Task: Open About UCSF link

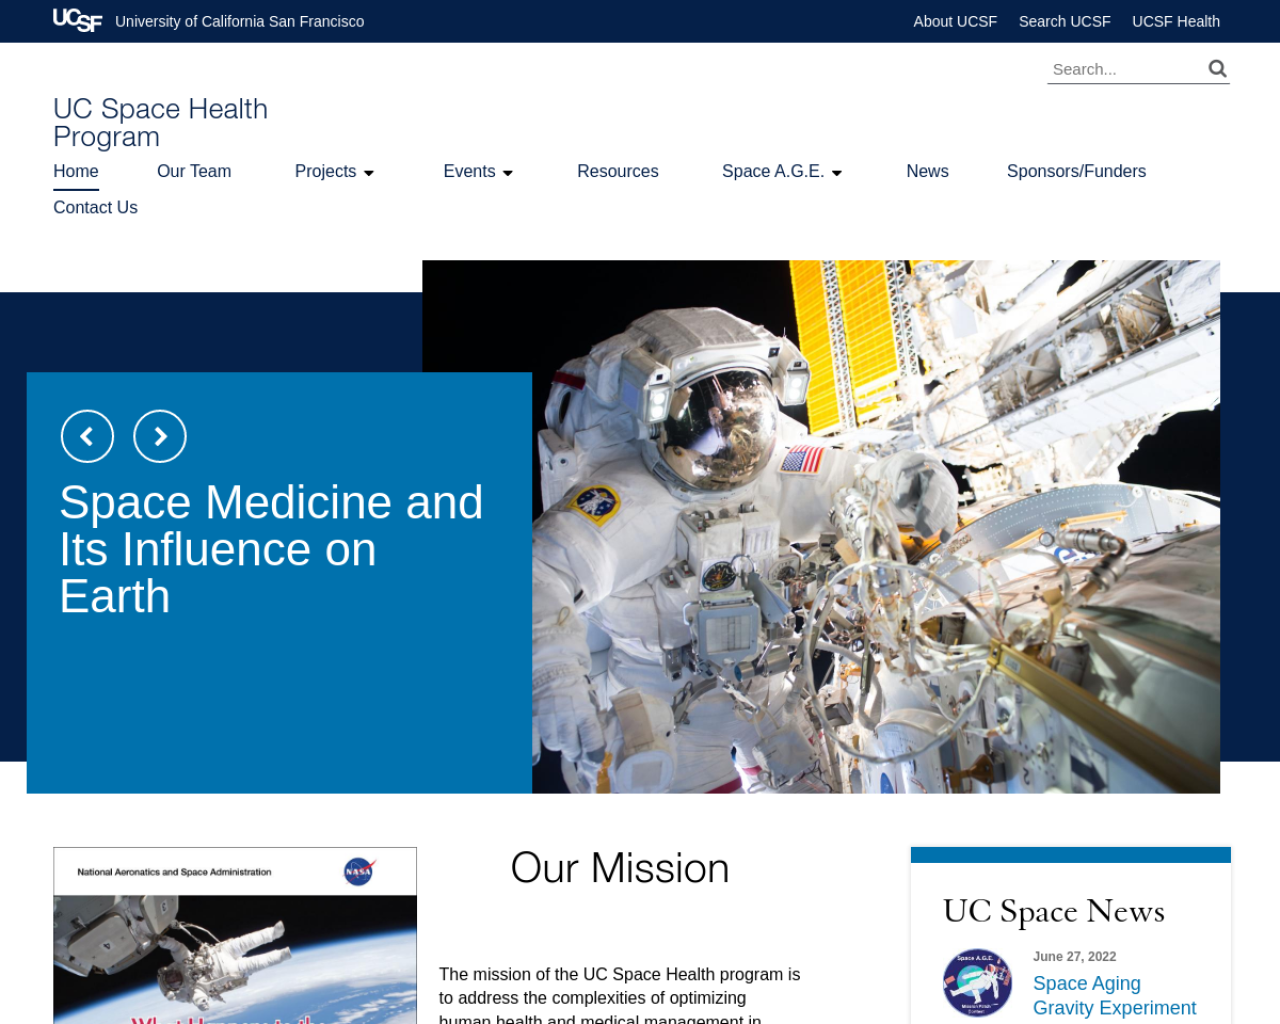Action: pos(955,21)
